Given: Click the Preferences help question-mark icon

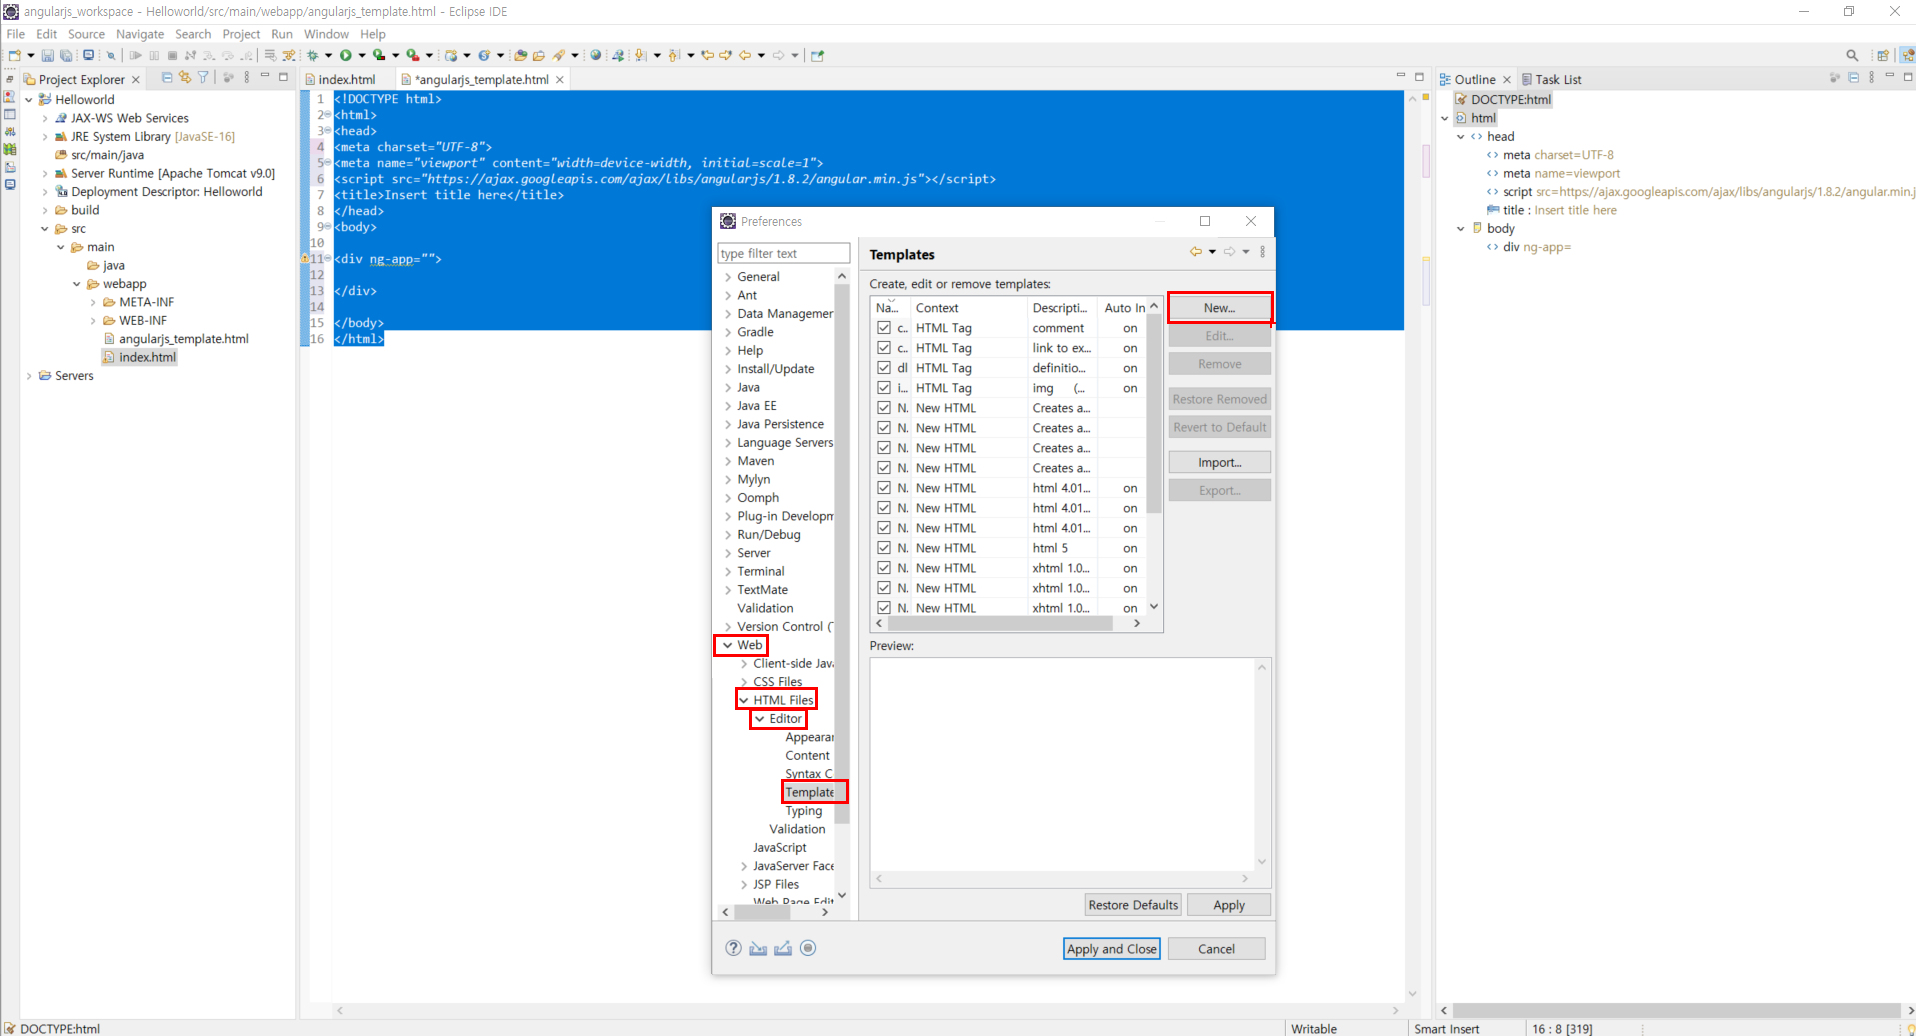Looking at the screenshot, I should click(x=733, y=948).
